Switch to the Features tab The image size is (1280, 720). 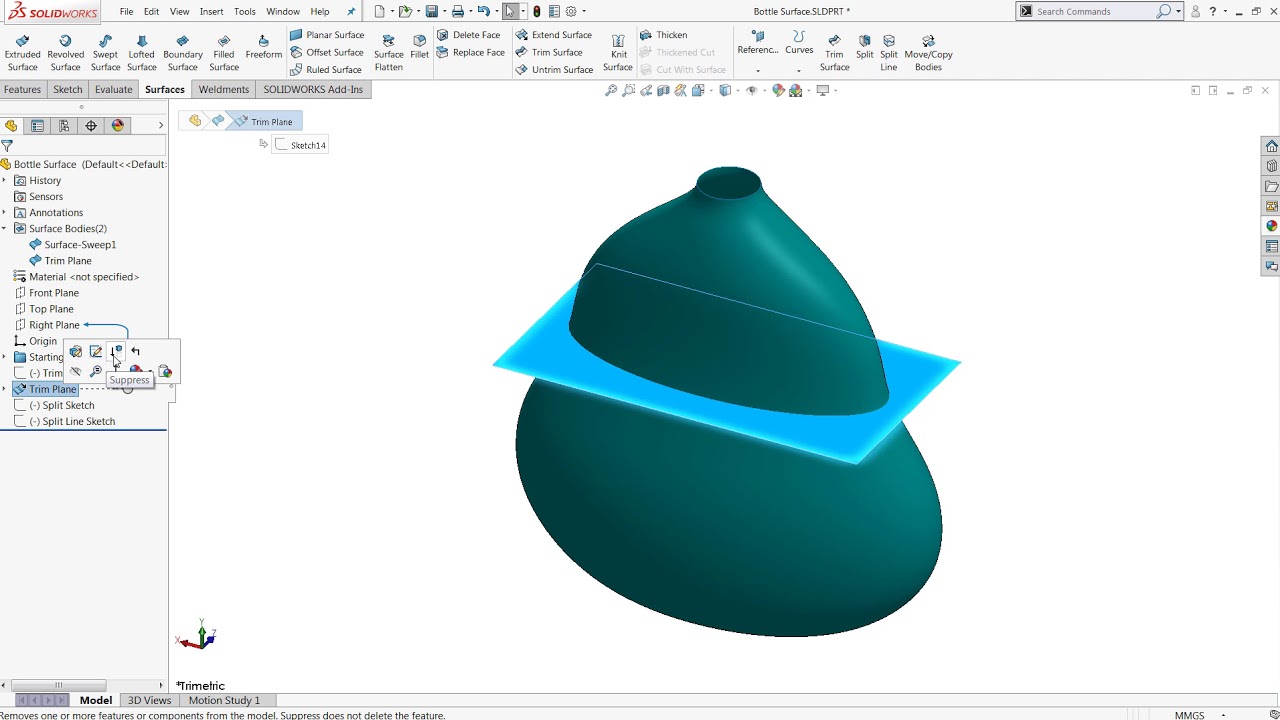[x=22, y=89]
